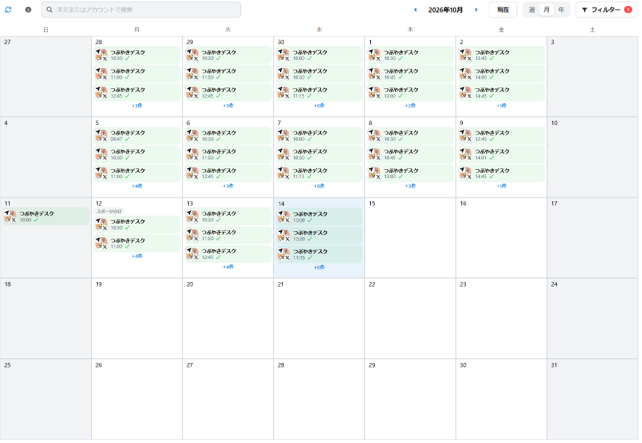Viewport: 642px width, 443px height.
Task: Click account avatar of 11:15 post on the 14th
Action: [x=283, y=254]
